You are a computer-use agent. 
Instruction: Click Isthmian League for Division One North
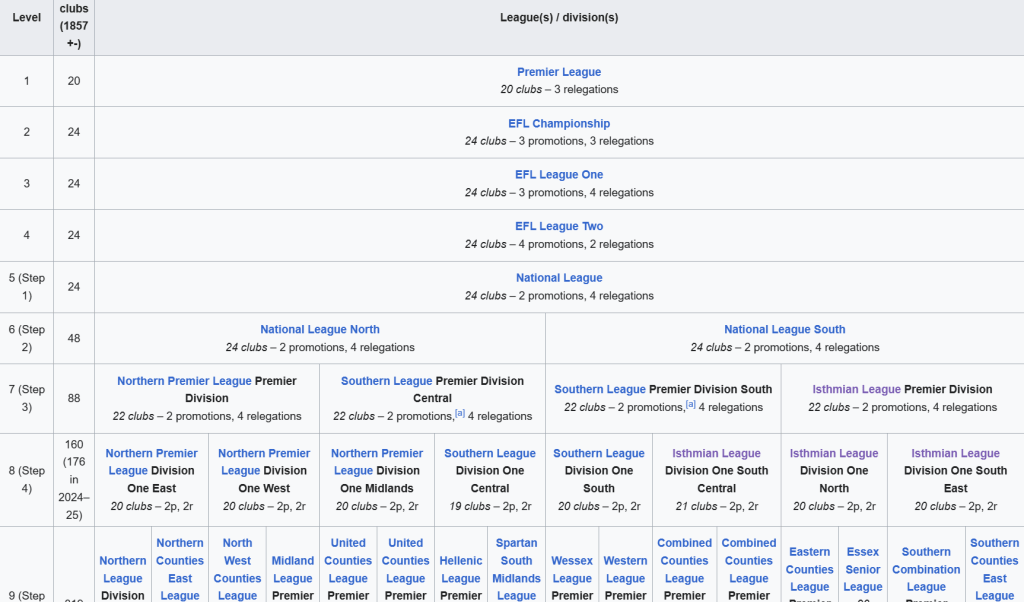pos(834,454)
